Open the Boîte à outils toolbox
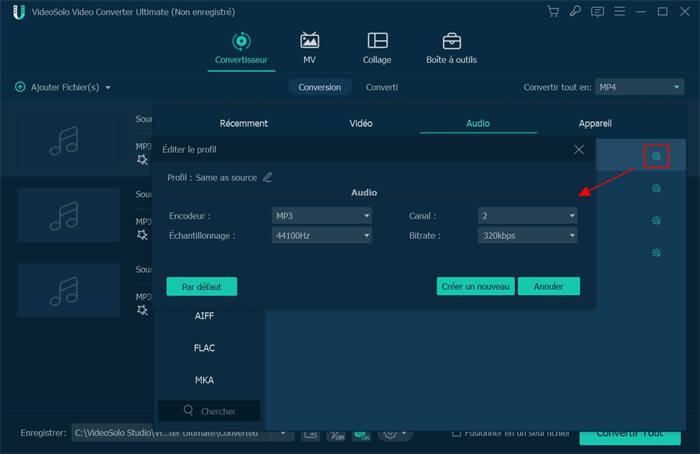This screenshot has height=454, width=700. (x=451, y=48)
